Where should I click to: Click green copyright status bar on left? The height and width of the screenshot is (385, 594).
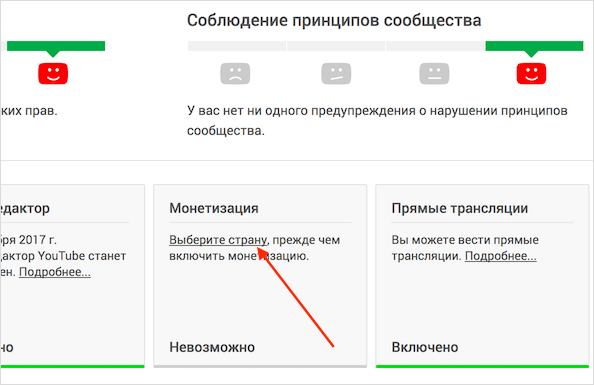pos(56,46)
